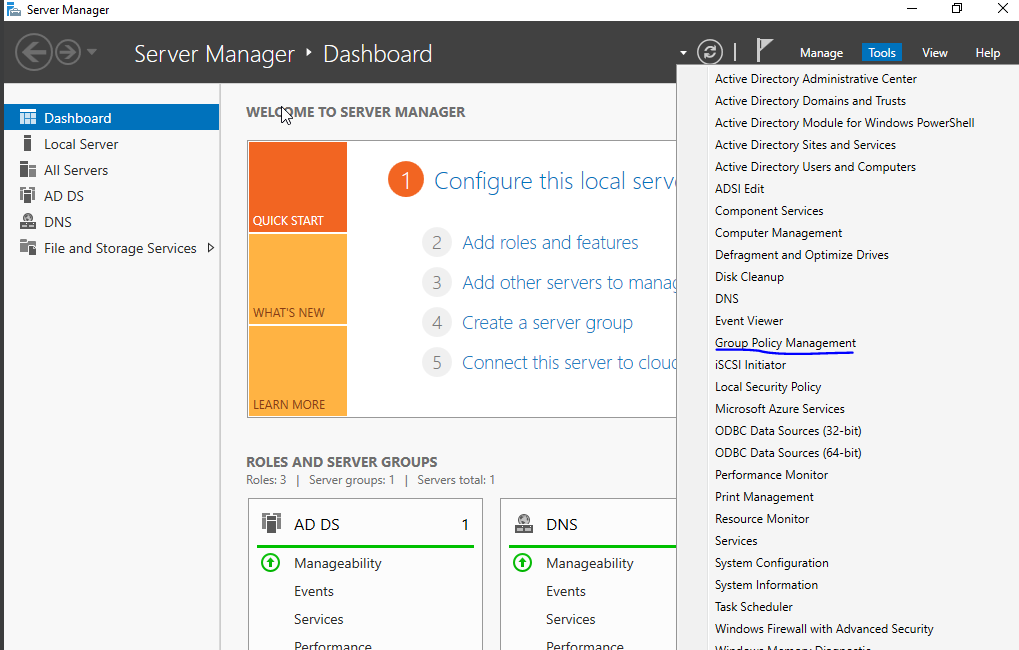Open Print Management from Tools menu
This screenshot has width=1019, height=650.
pos(764,497)
